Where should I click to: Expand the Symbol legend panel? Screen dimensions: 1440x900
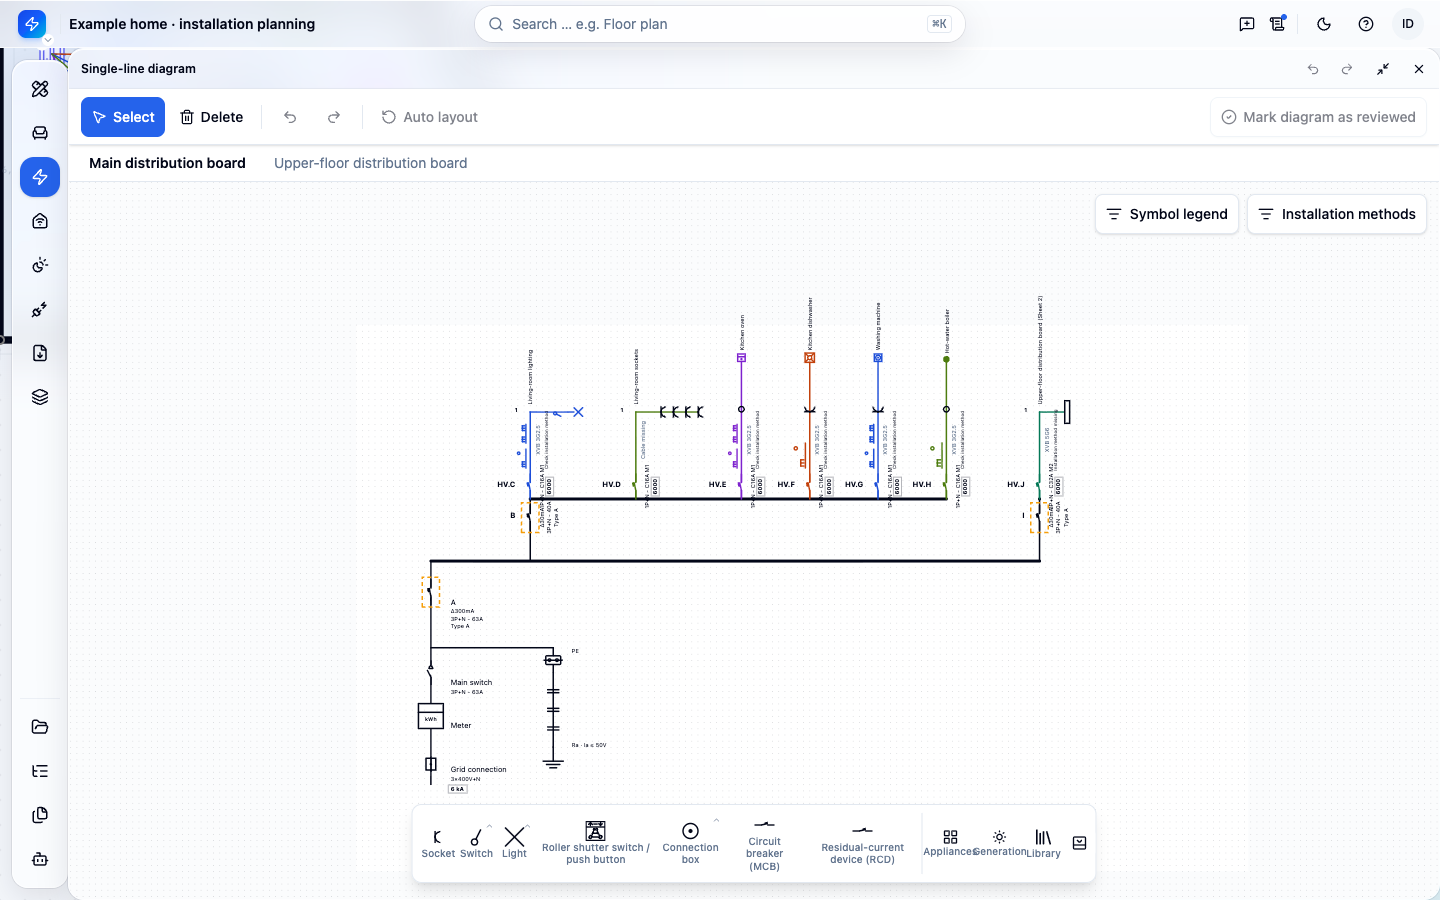point(1167,214)
